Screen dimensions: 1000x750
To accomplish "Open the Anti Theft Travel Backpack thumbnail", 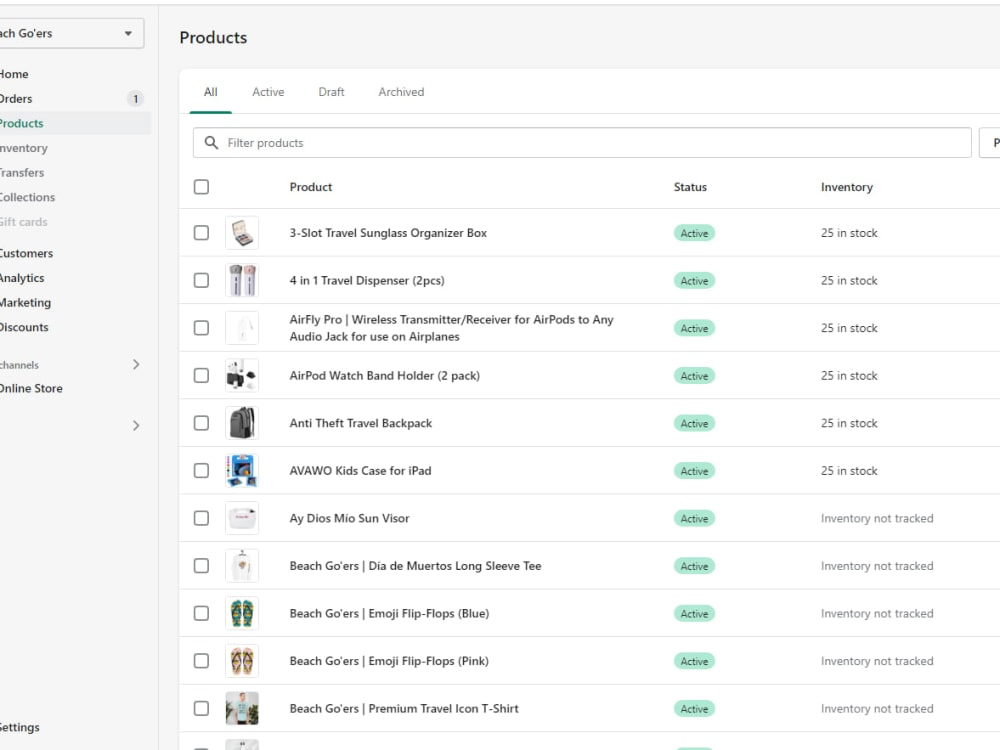I will [242, 423].
